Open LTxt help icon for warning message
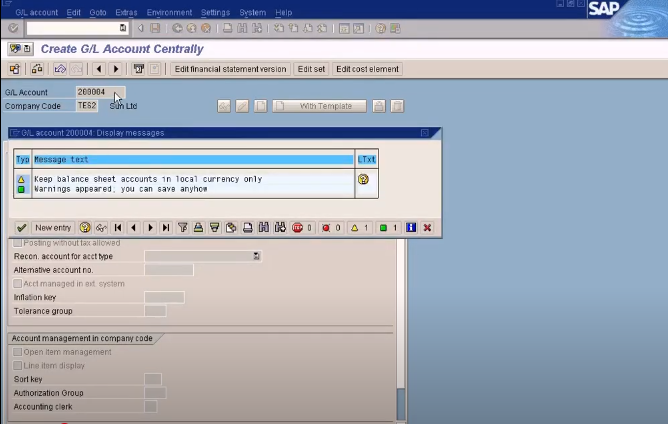668x424 pixels. [x=363, y=179]
